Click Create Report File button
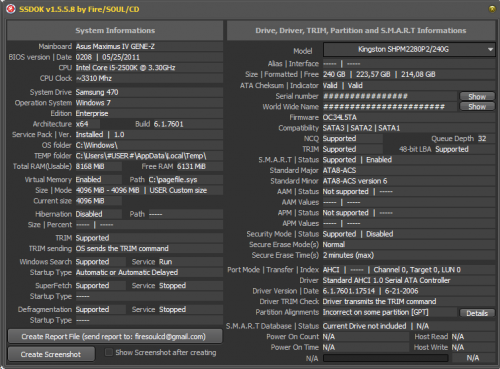Image resolution: width=500 pixels, height=369 pixels. point(115,337)
